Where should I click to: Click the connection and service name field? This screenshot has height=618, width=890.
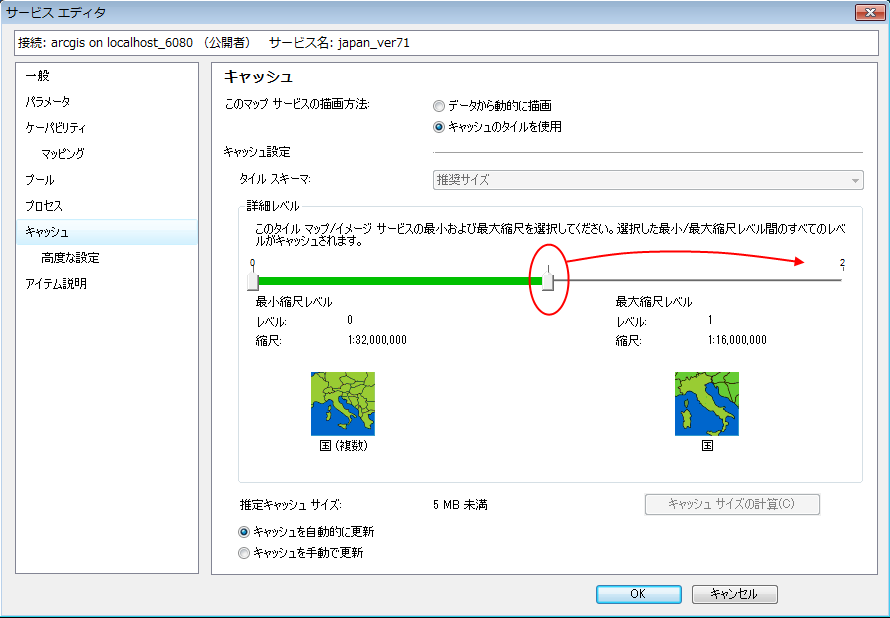446,43
